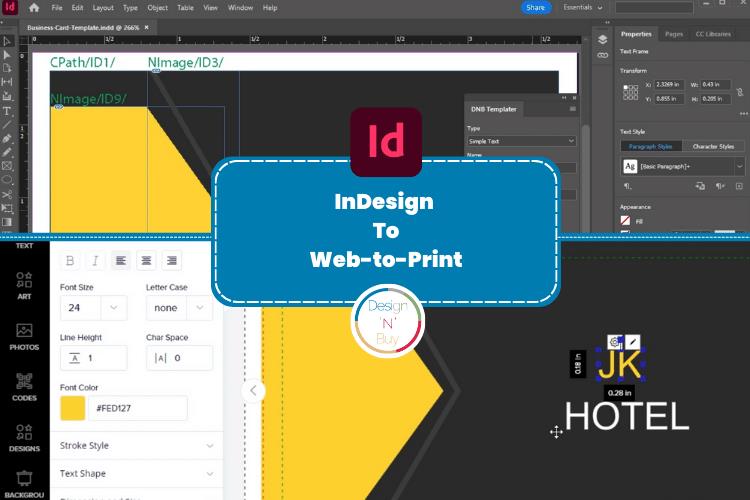Click the Home icon in InDesign
This screenshot has width=750, height=500.
[x=35, y=7]
